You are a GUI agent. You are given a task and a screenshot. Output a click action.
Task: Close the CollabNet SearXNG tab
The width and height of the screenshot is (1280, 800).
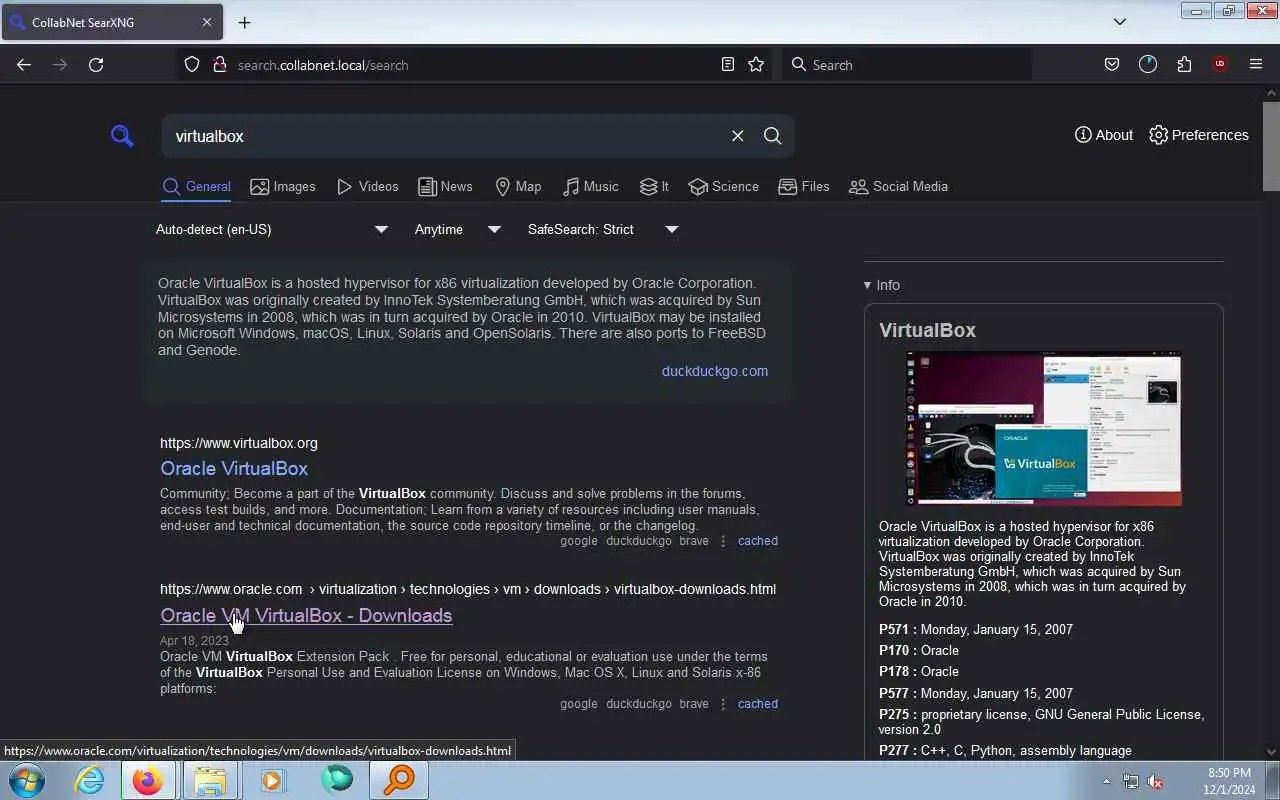pos(207,22)
